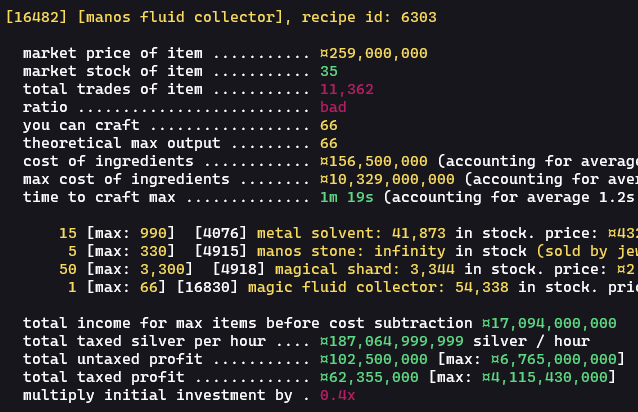
Task: Click '[max: ¤4,115,430,000]' taxed max
Action: (522, 377)
